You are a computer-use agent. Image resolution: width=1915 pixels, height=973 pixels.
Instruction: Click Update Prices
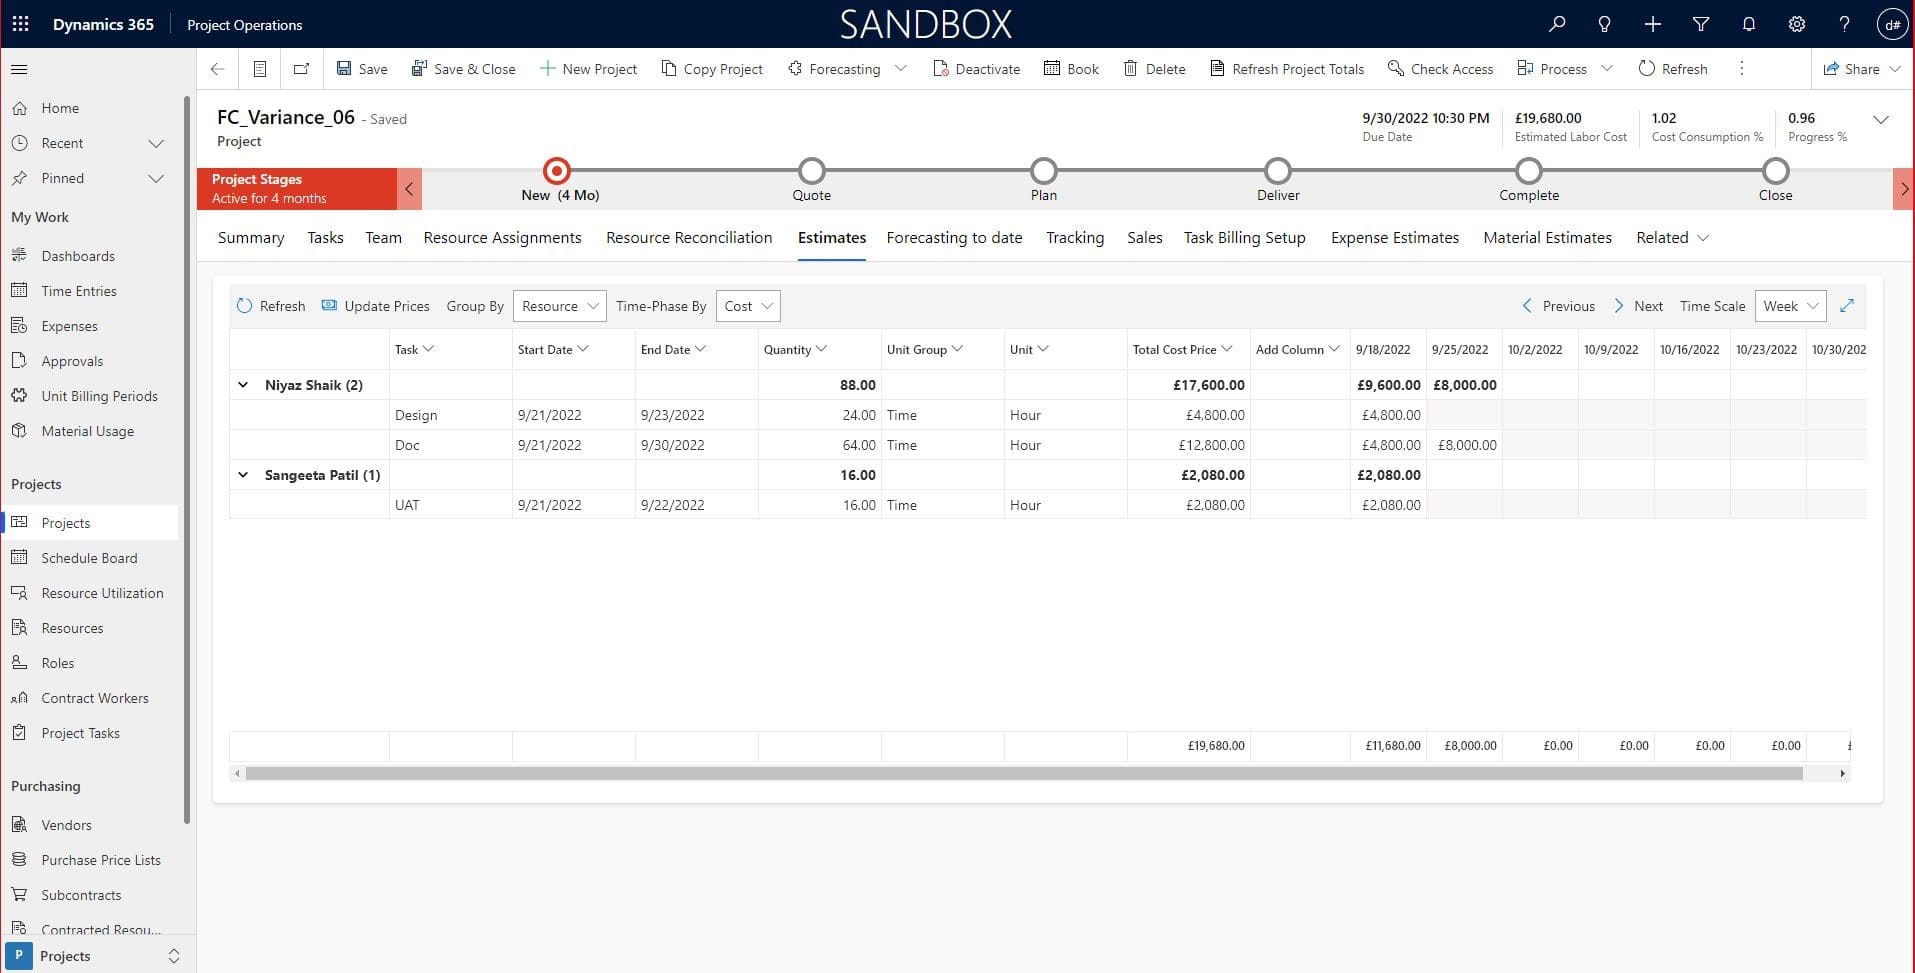click(375, 306)
